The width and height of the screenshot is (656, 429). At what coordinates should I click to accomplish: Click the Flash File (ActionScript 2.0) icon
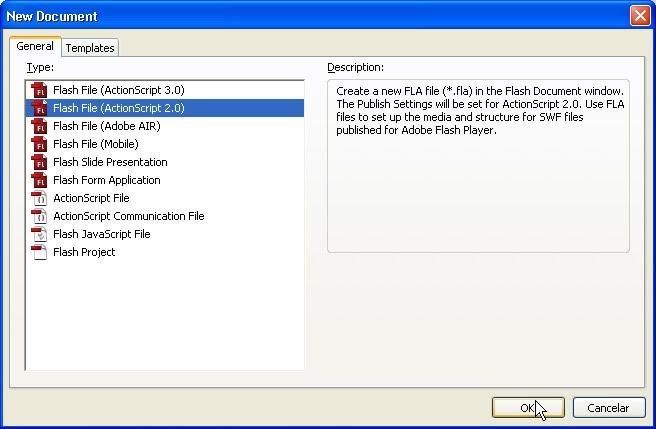coord(39,108)
